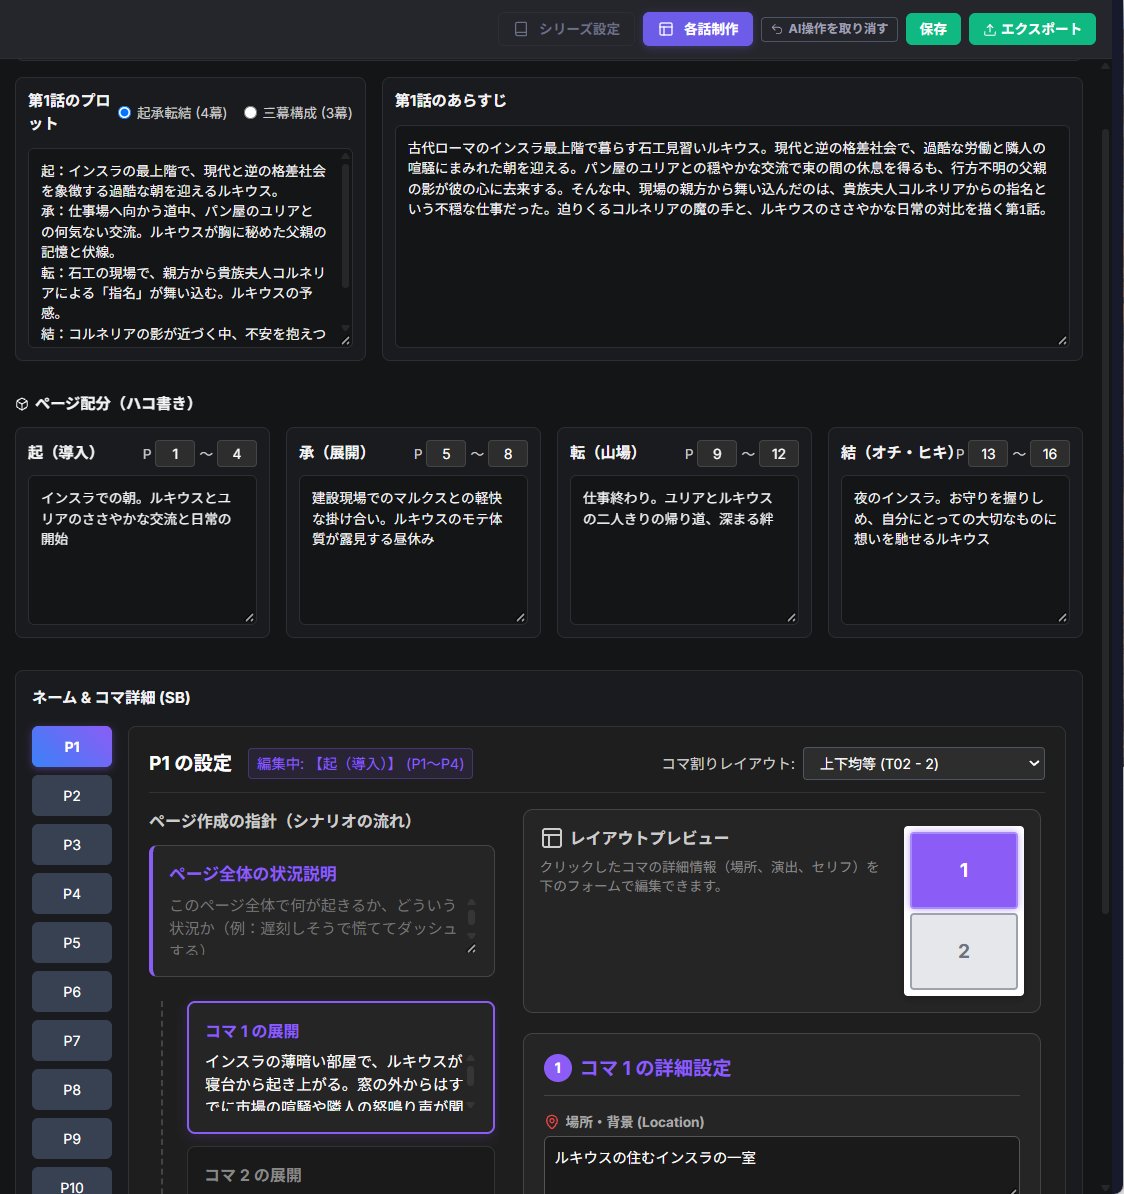Click 結（オチ・ヒキ） end page field showing 16

1049,454
